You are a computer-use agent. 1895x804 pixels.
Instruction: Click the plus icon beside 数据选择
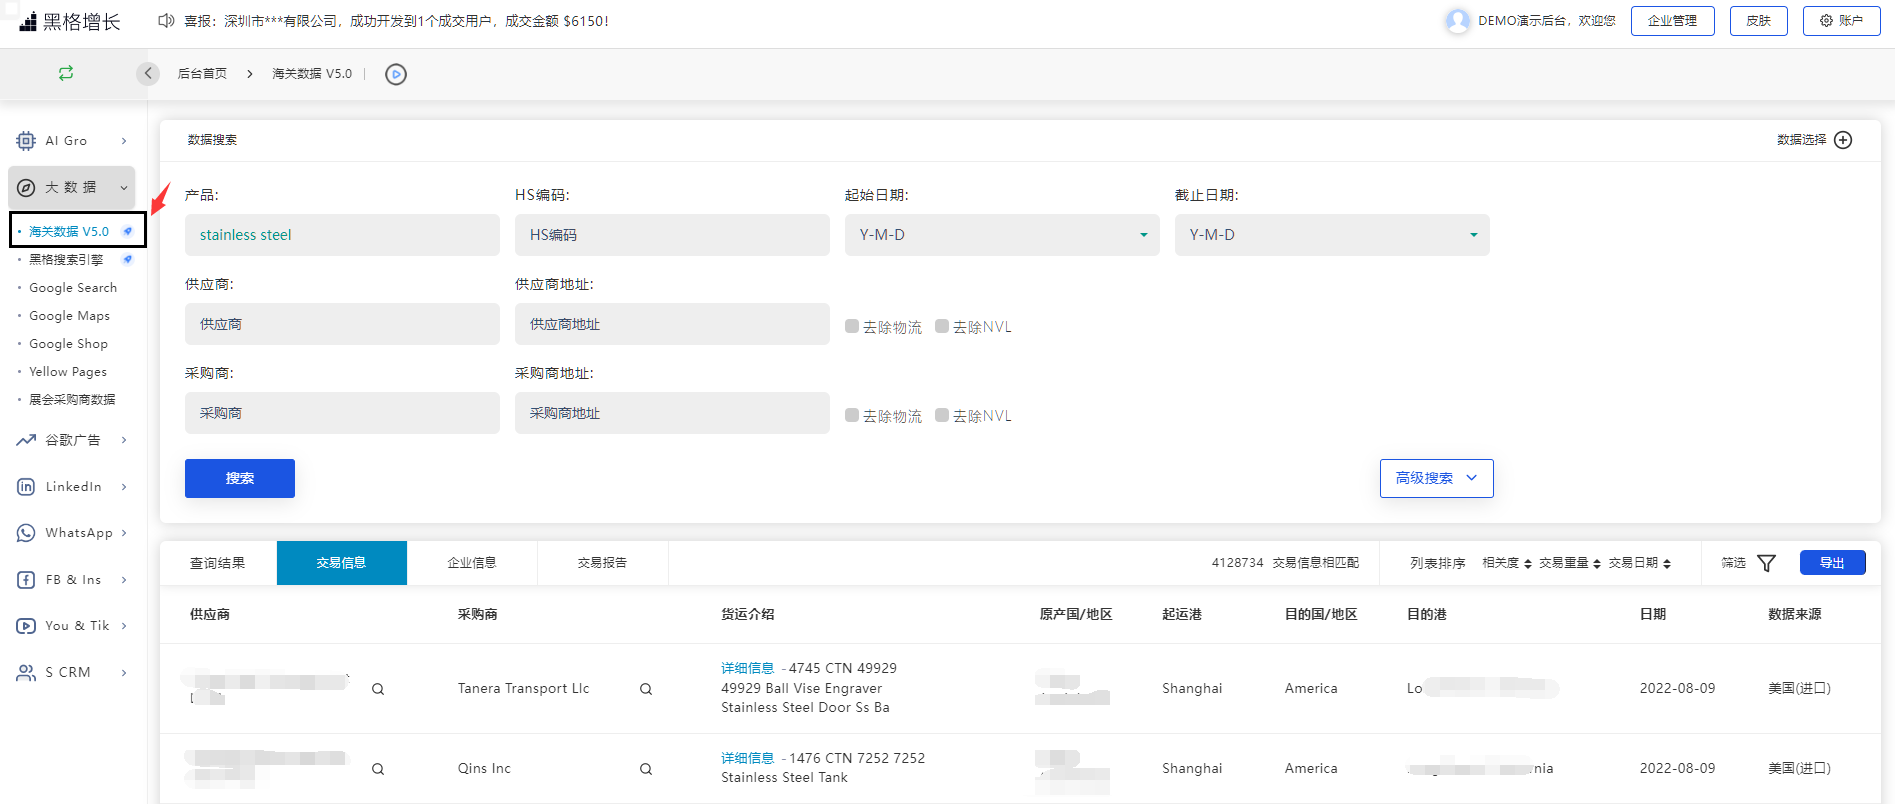click(1844, 140)
